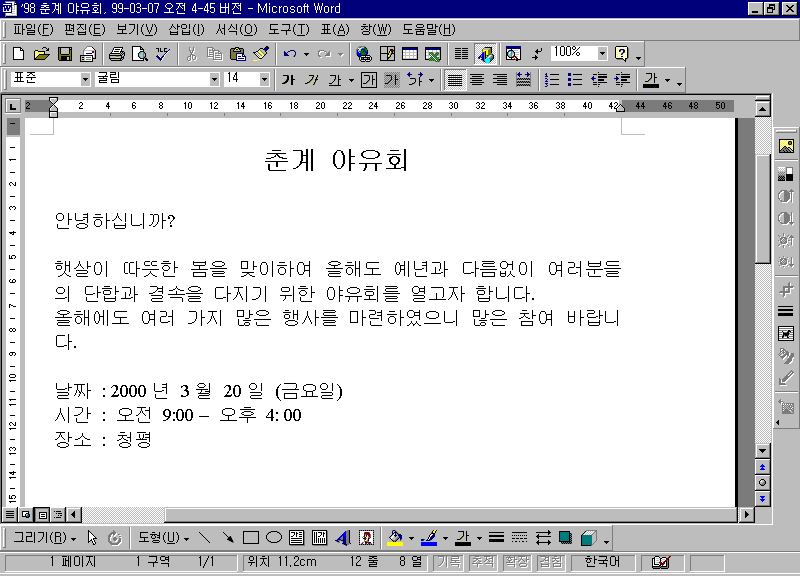Viewport: 800px width, 576px height.
Task: Apply blue line color on the Drawing toolbar
Action: [429, 538]
